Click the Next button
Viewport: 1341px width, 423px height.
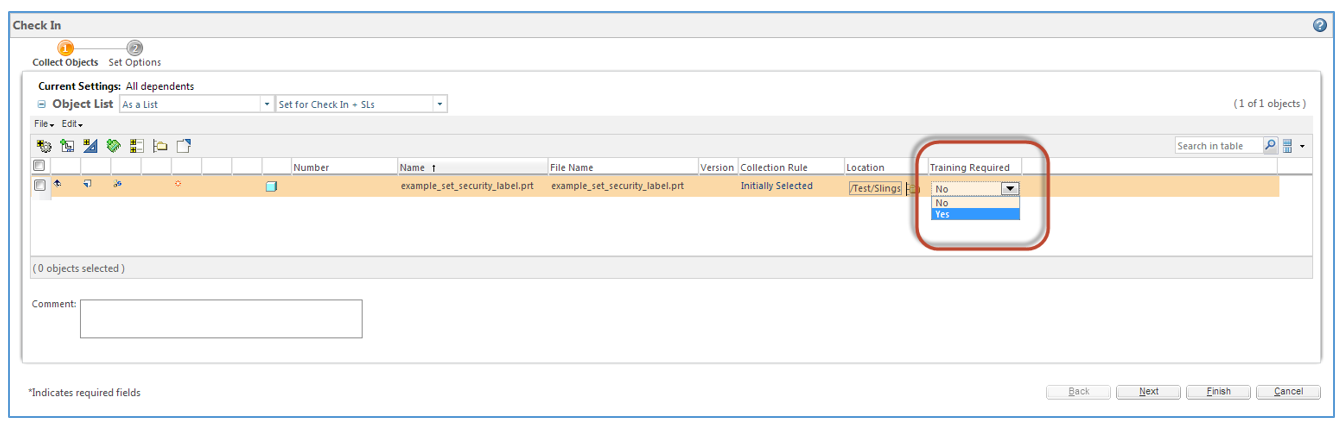(x=1149, y=392)
